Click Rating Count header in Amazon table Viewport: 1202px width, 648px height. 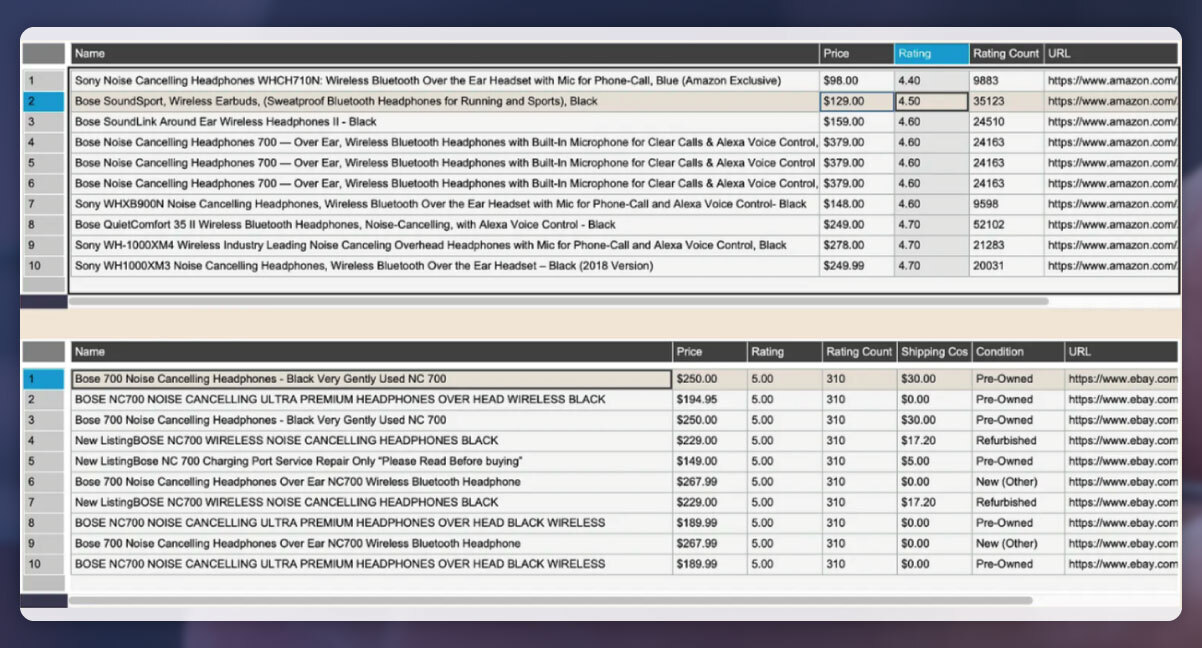pyautogui.click(x=1007, y=54)
